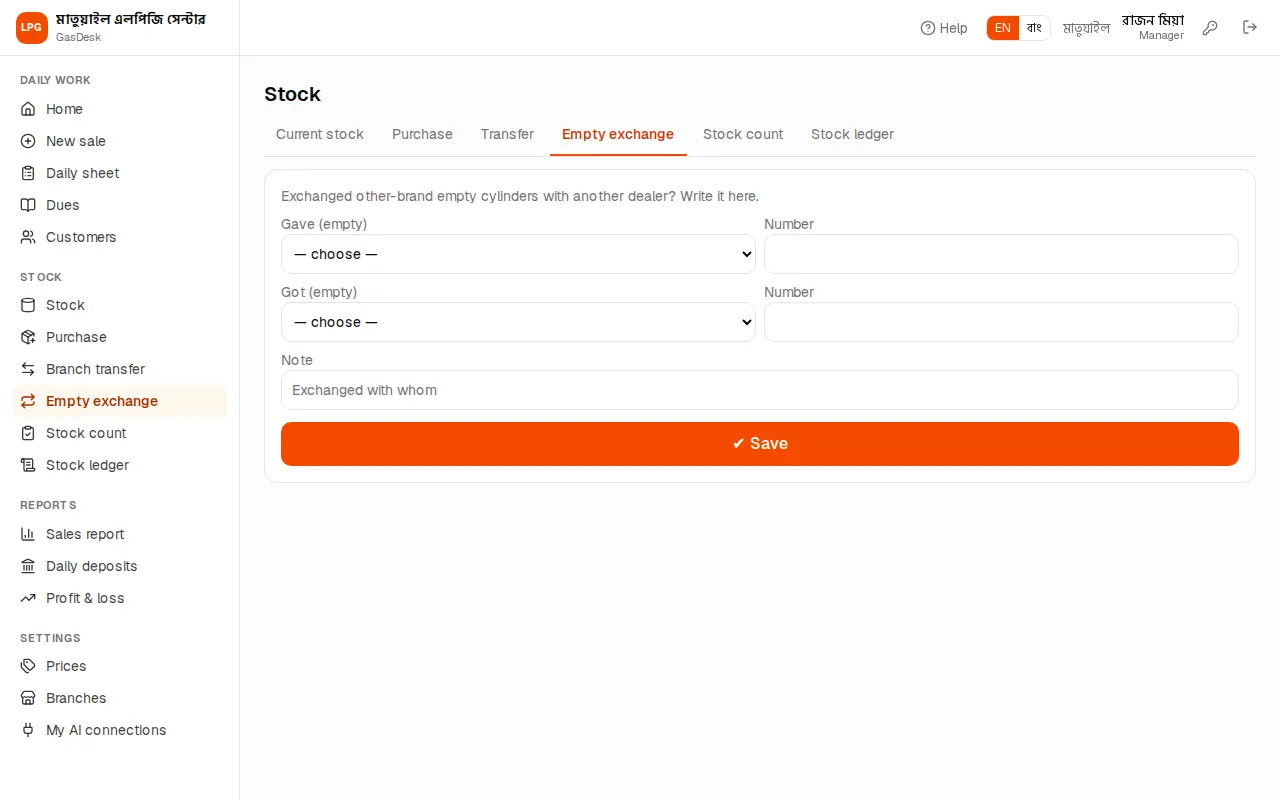Switch to Current stock tab
This screenshot has width=1280, height=800.
point(320,134)
